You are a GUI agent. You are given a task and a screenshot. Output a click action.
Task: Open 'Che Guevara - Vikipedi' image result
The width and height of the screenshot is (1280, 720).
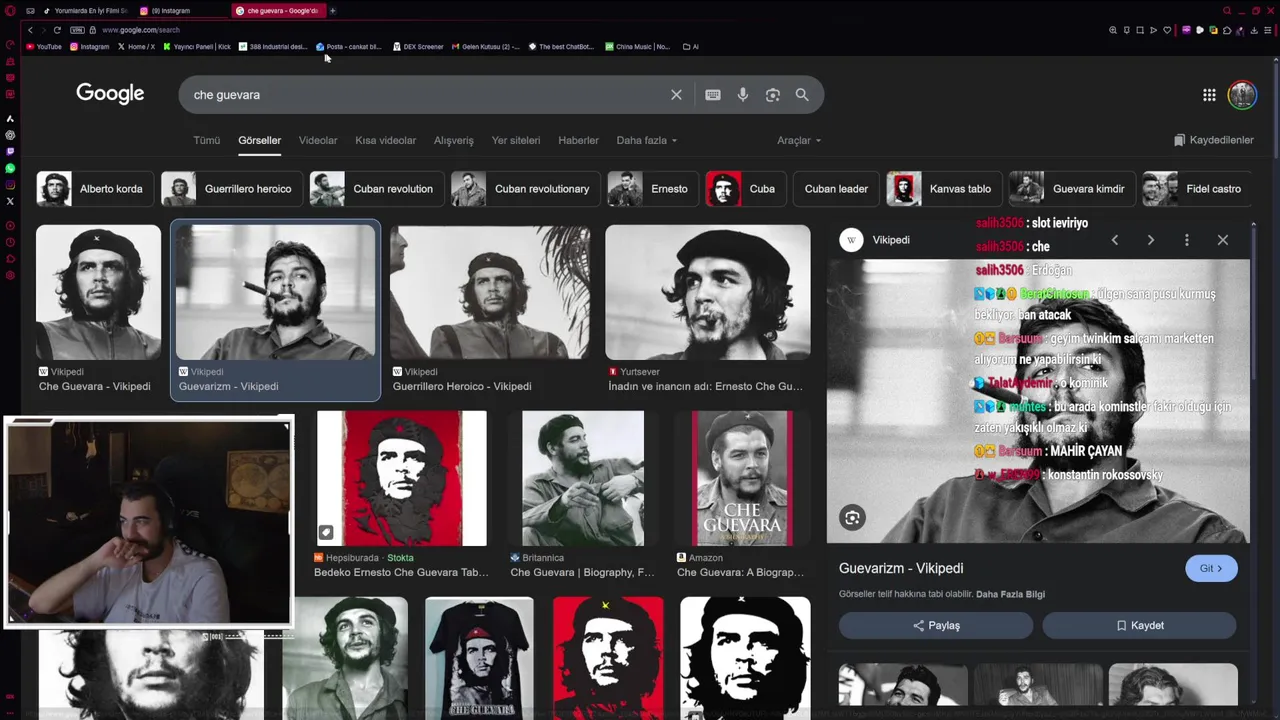click(x=98, y=309)
